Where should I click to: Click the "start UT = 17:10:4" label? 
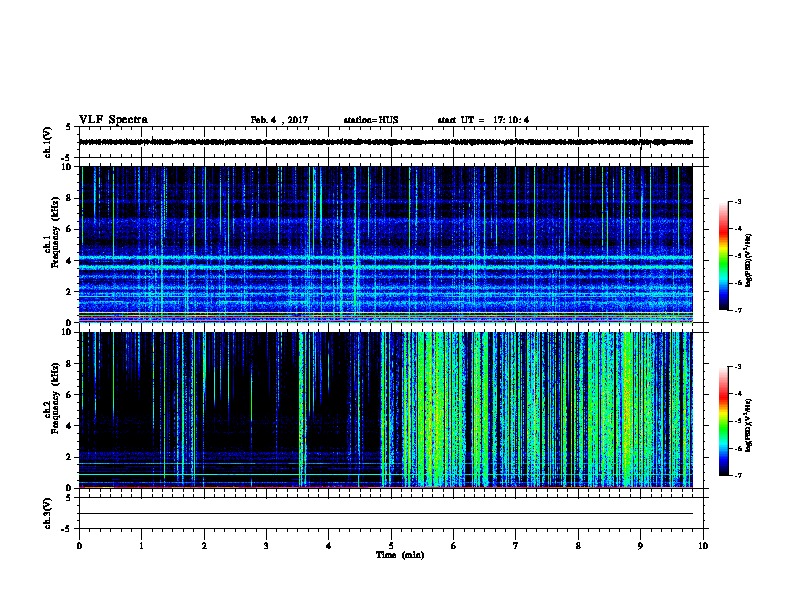click(483, 120)
